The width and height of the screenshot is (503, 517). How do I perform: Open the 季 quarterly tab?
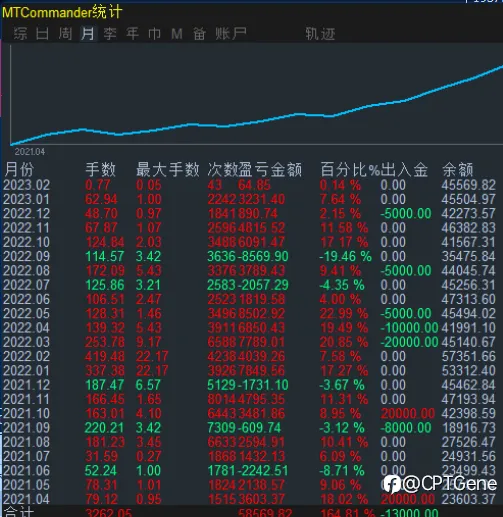point(110,34)
